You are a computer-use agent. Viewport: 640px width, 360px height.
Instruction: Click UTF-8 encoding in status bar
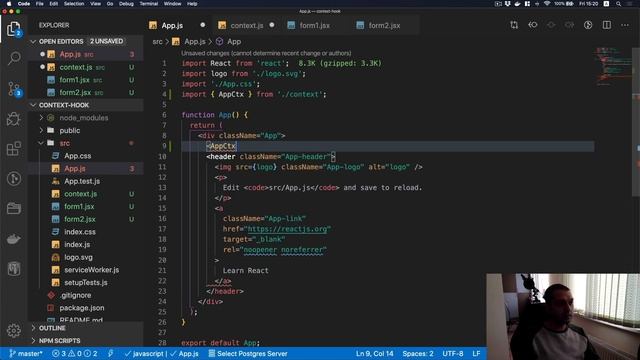453,353
